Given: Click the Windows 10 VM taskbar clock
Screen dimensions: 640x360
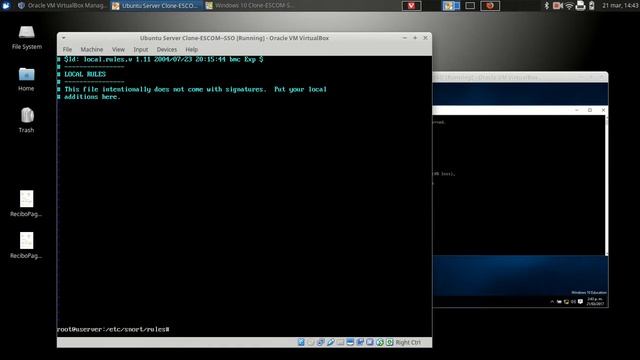Looking at the screenshot, I should click(595, 302).
